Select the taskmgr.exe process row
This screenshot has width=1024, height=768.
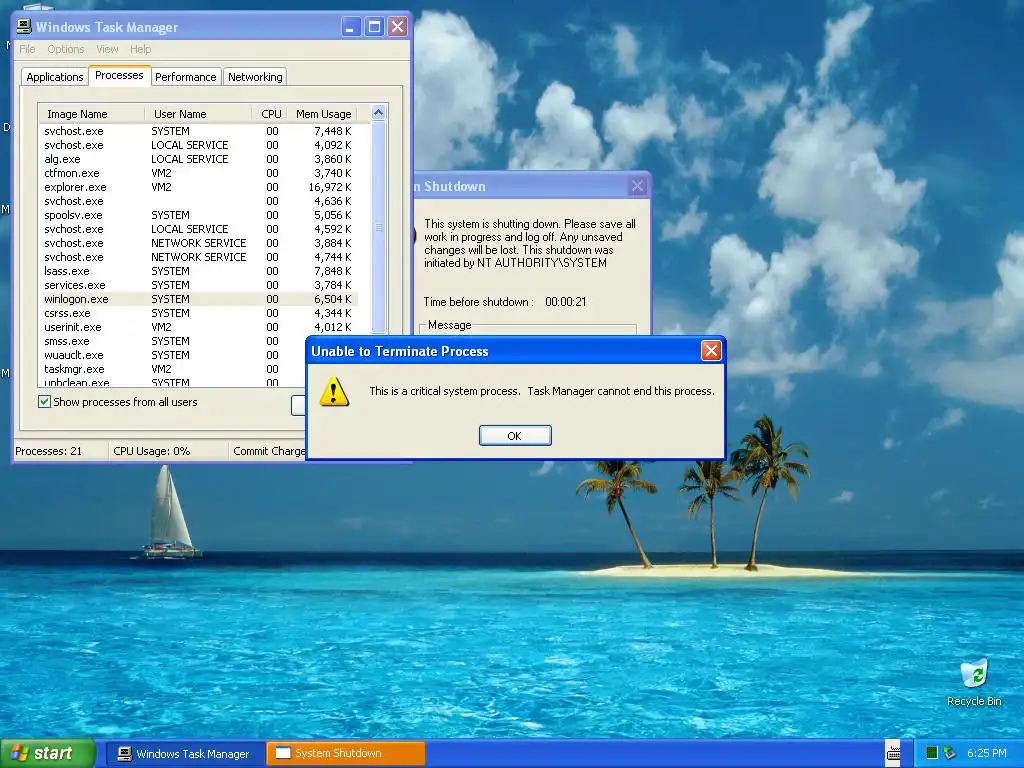(172, 369)
